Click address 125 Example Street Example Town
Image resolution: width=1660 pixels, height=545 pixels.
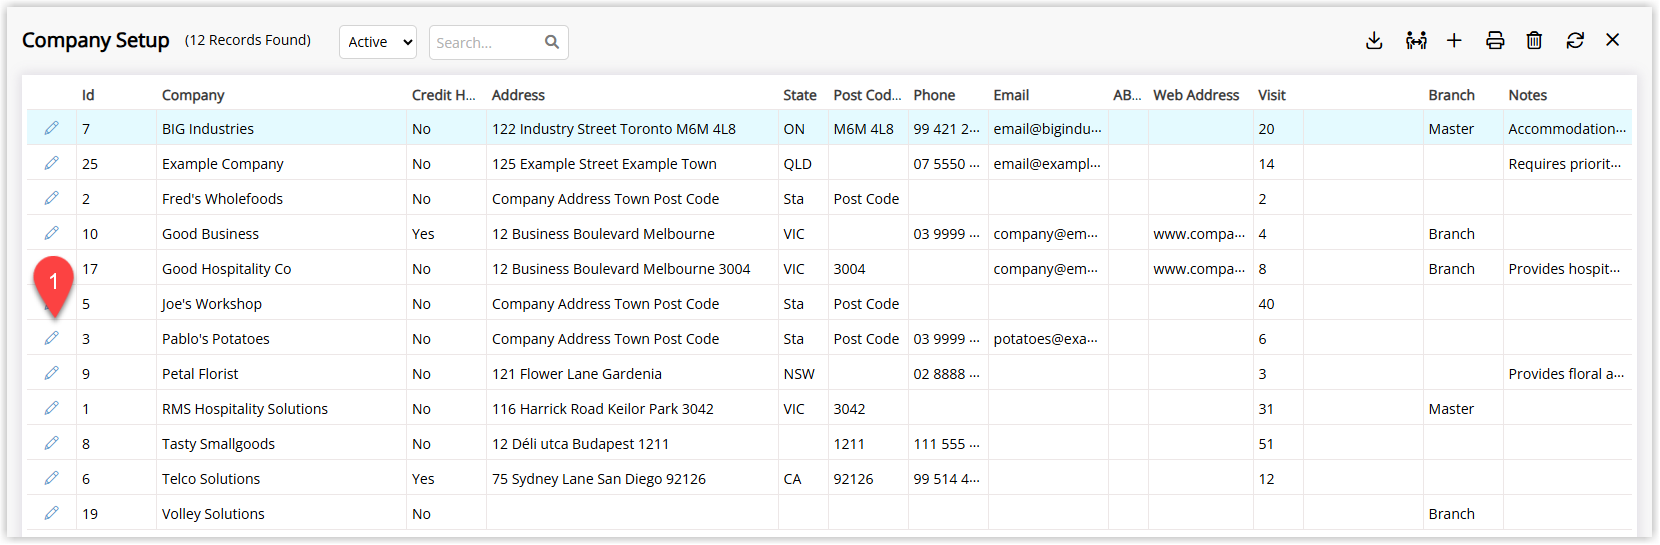pos(604,164)
